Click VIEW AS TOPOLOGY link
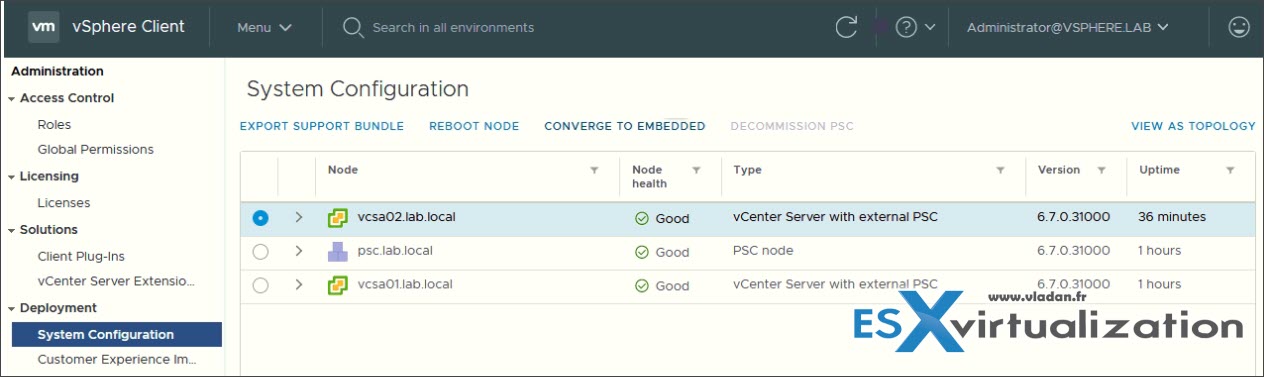The height and width of the screenshot is (377, 1264). click(1193, 126)
